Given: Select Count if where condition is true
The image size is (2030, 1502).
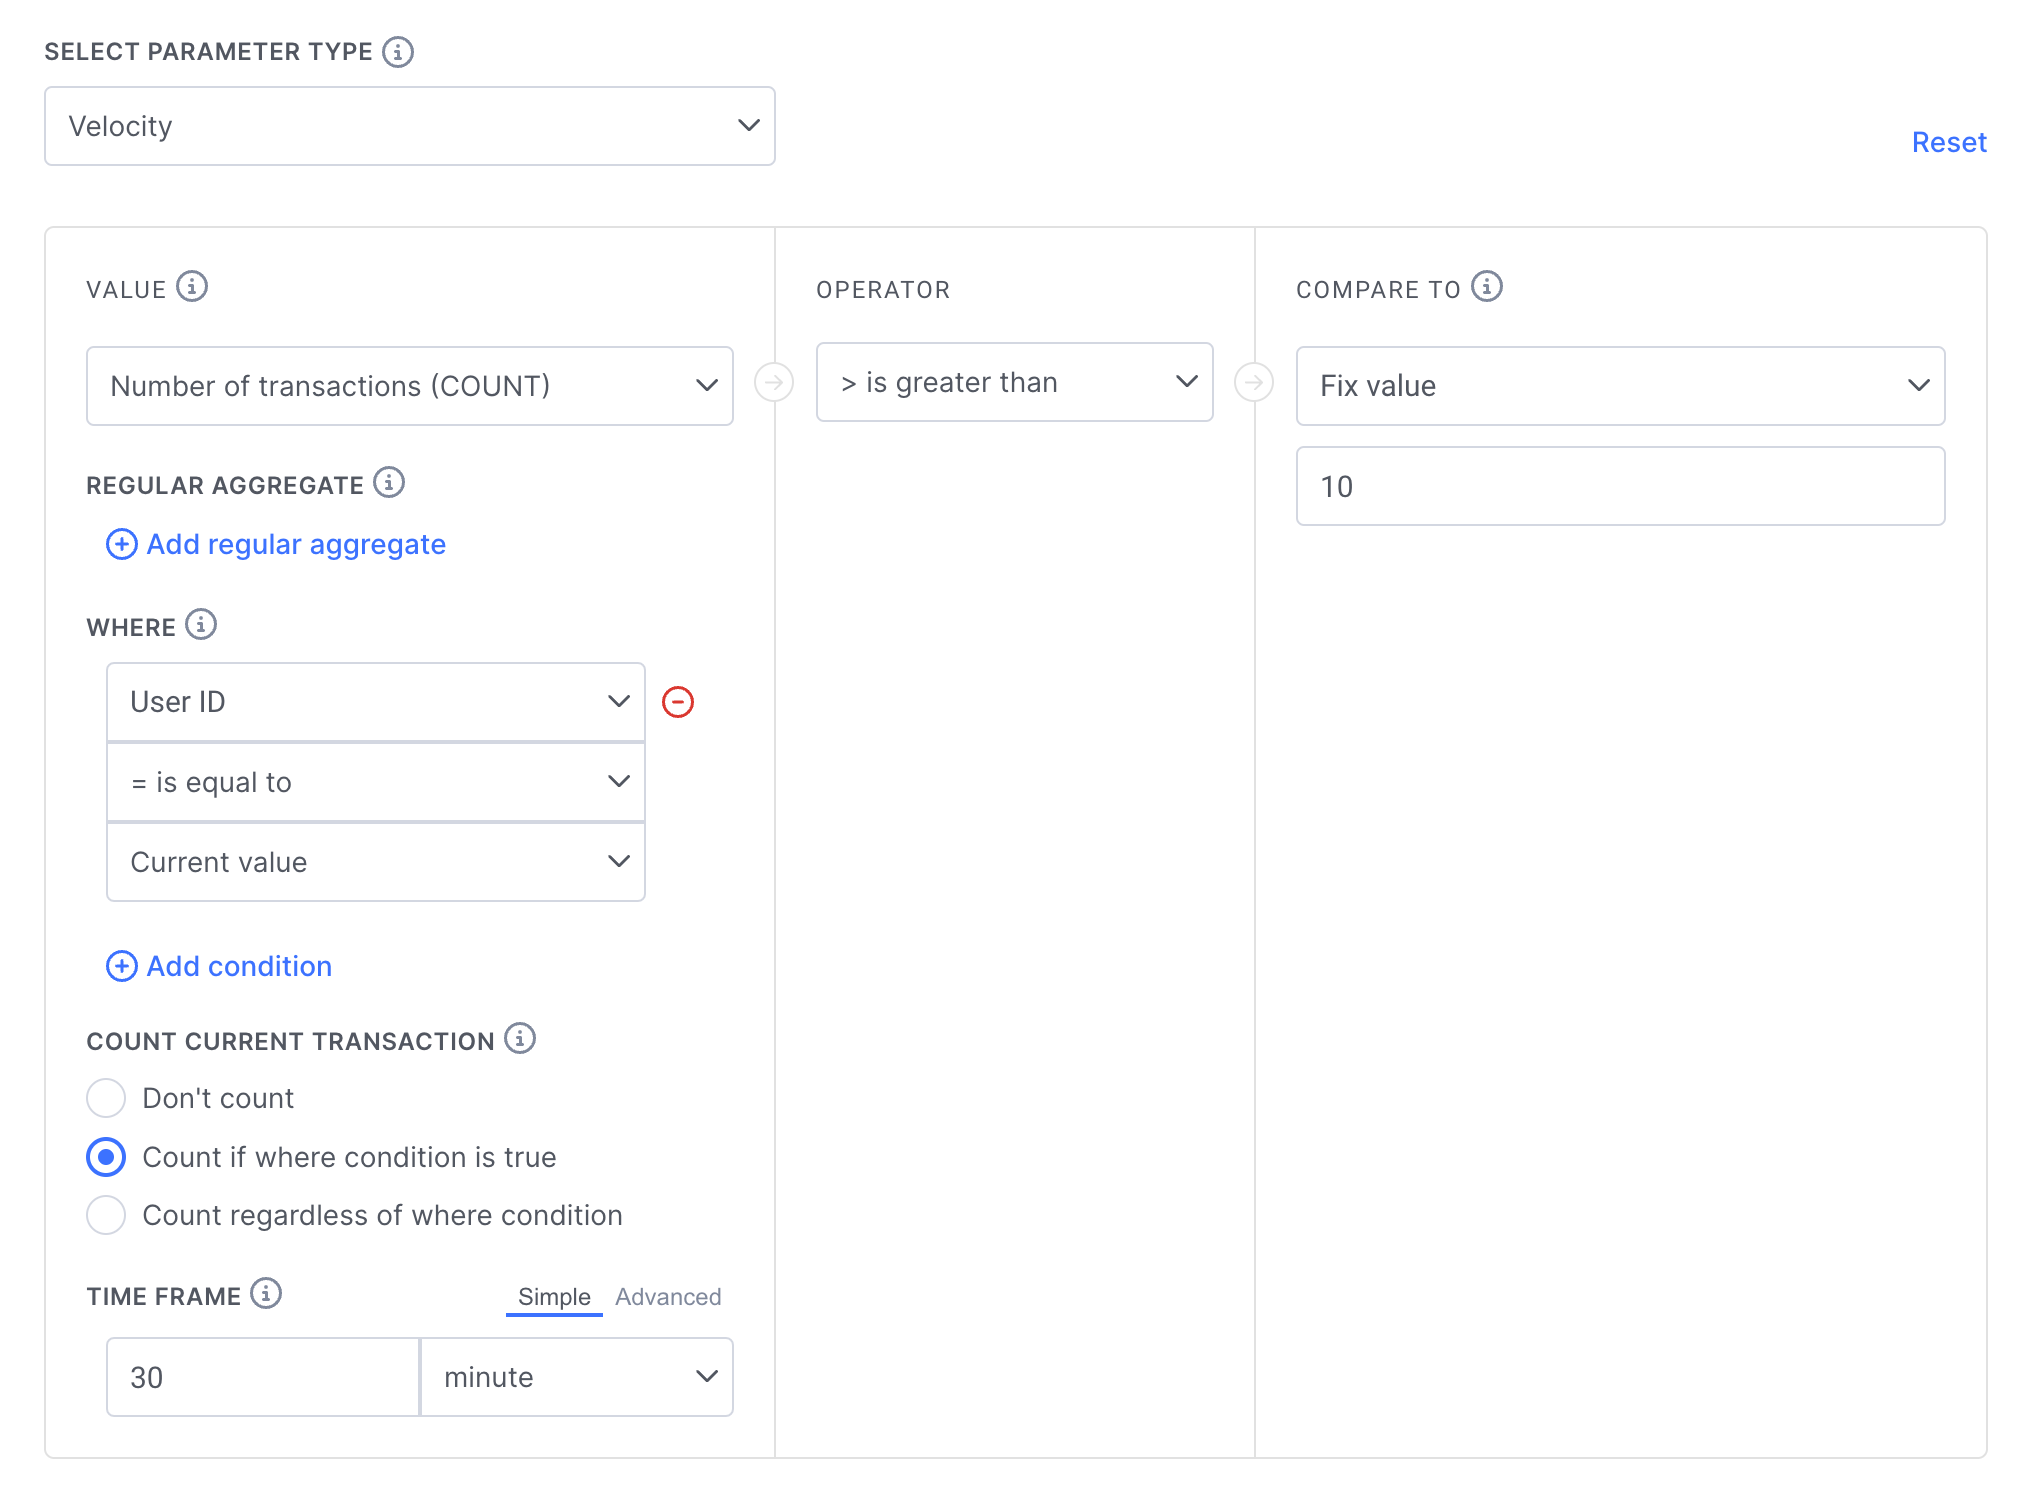Looking at the screenshot, I should click(106, 1157).
